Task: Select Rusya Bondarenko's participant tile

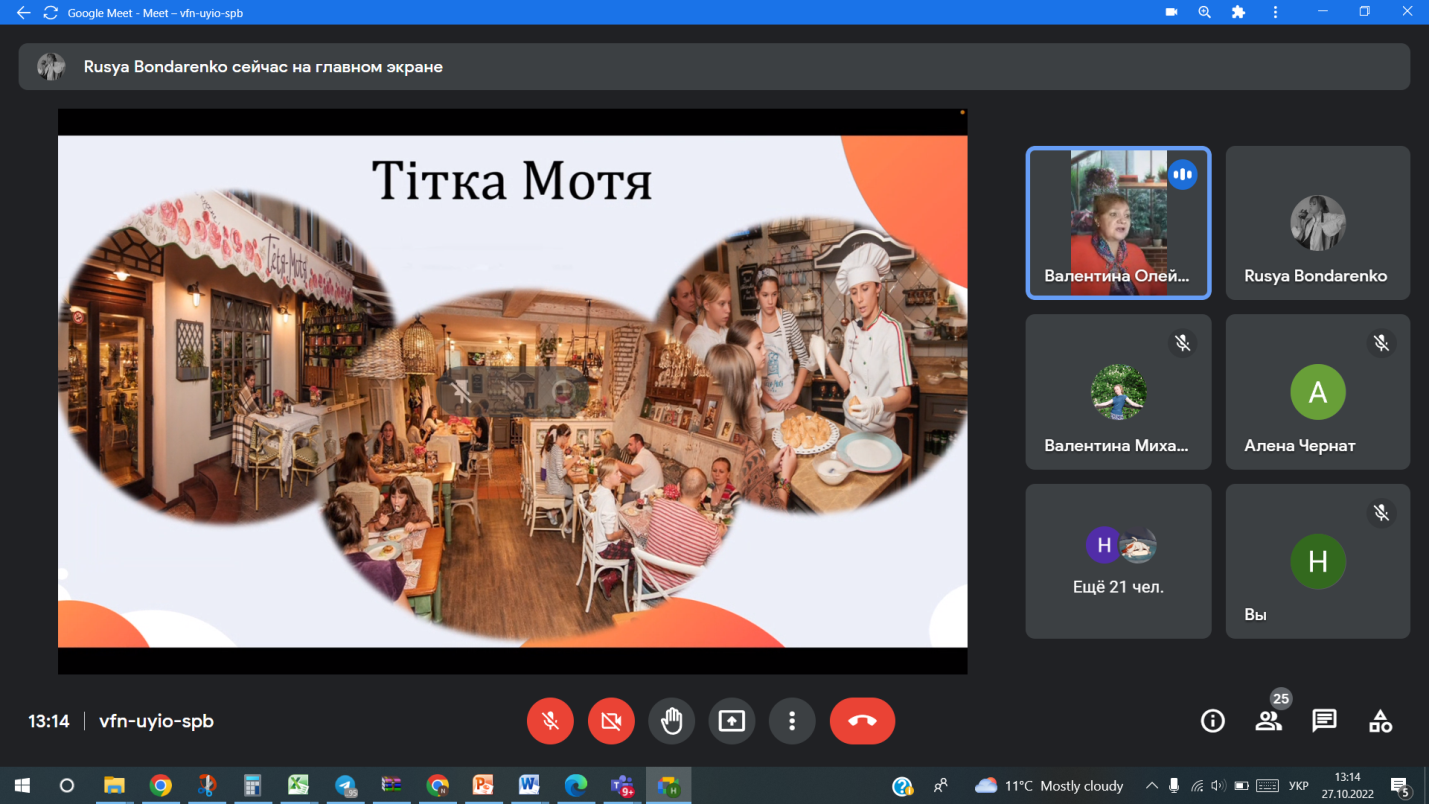Action: coord(1317,223)
